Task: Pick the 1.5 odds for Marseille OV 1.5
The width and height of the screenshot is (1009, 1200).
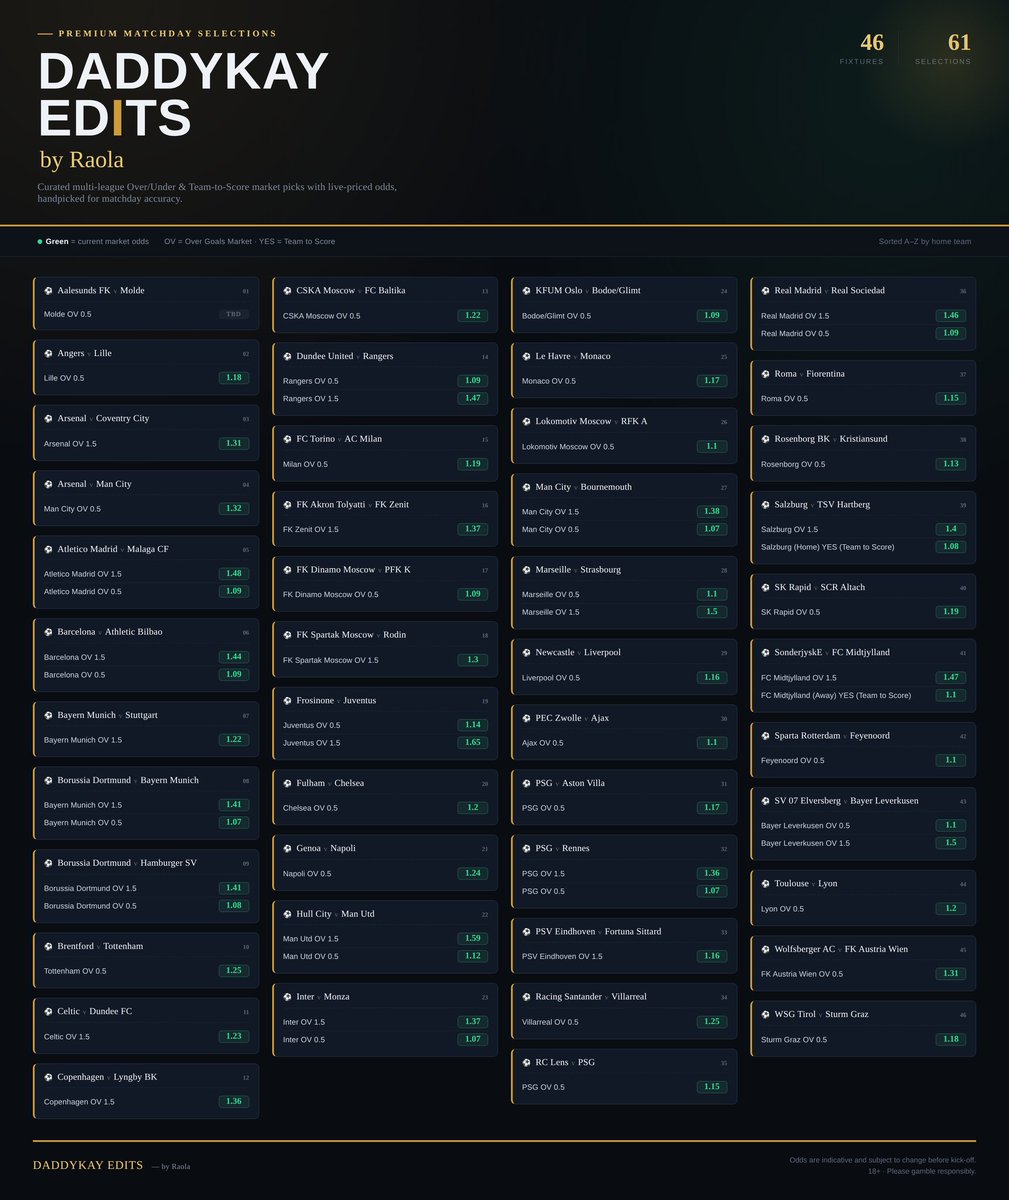Action: 712,611
